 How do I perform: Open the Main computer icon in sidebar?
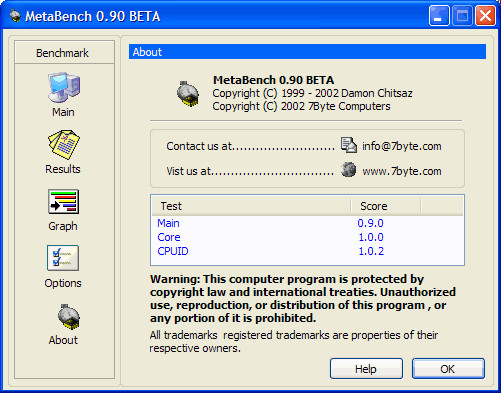coord(64,87)
